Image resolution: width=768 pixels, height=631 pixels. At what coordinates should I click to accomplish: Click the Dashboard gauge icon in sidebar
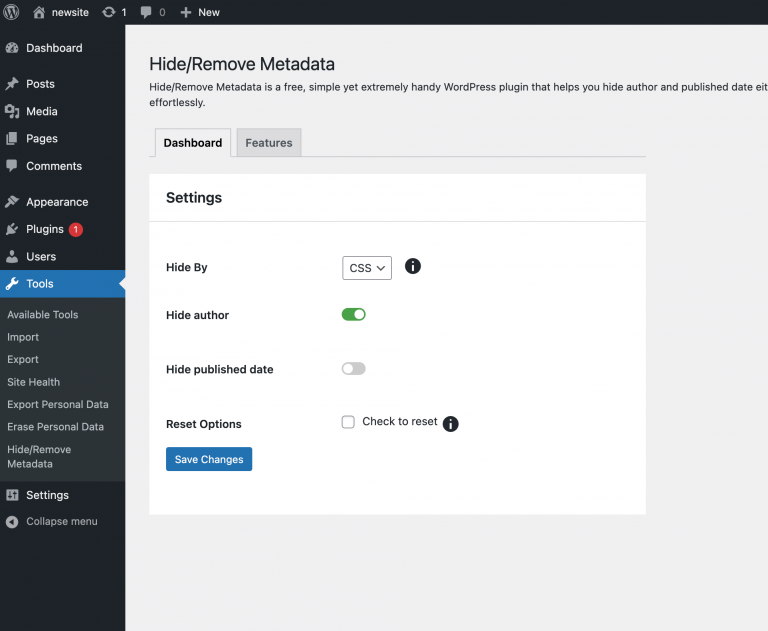pyautogui.click(x=12, y=48)
